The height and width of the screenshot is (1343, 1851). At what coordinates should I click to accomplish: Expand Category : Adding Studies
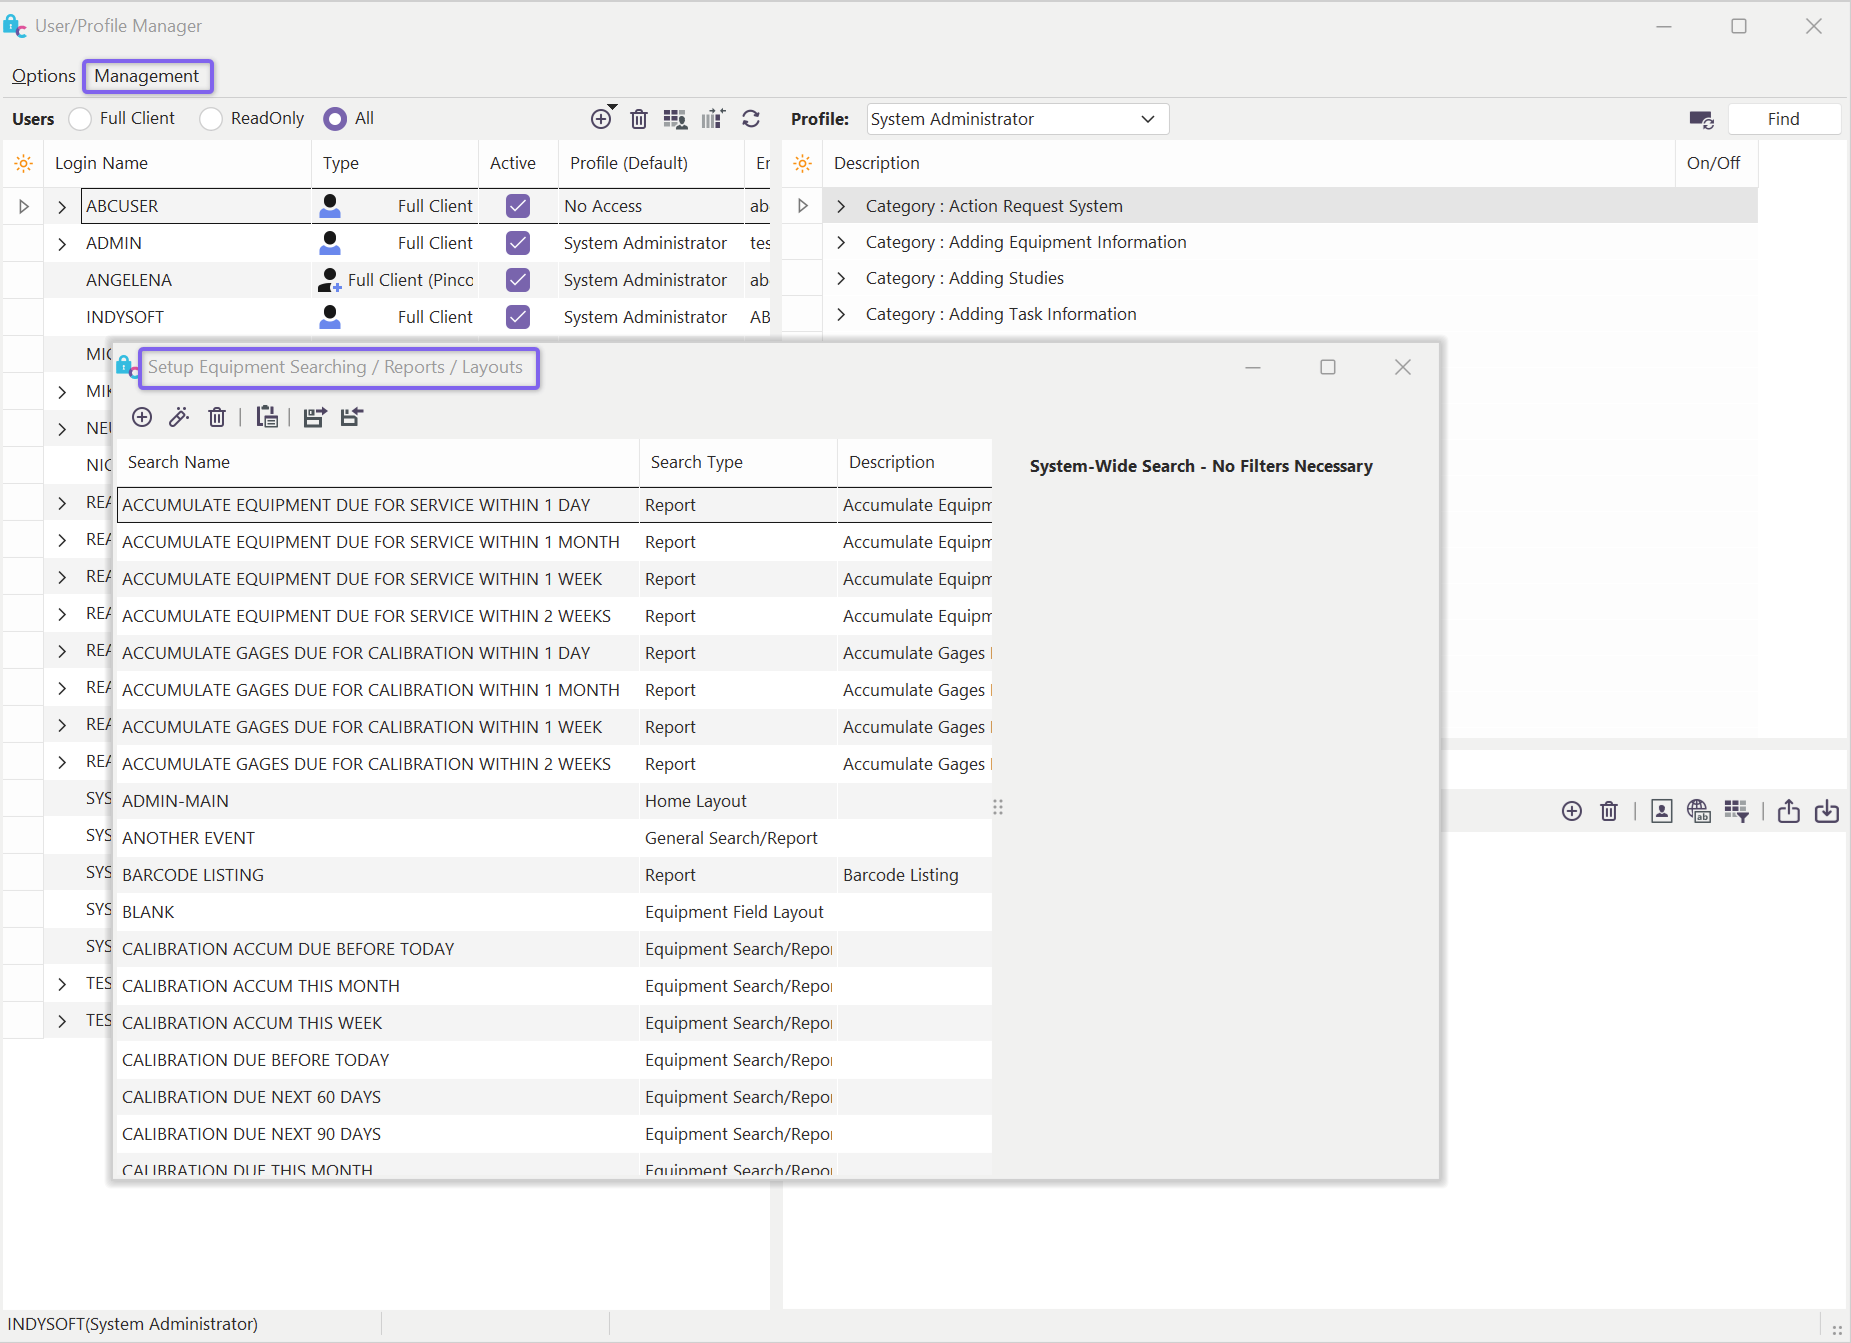point(841,278)
